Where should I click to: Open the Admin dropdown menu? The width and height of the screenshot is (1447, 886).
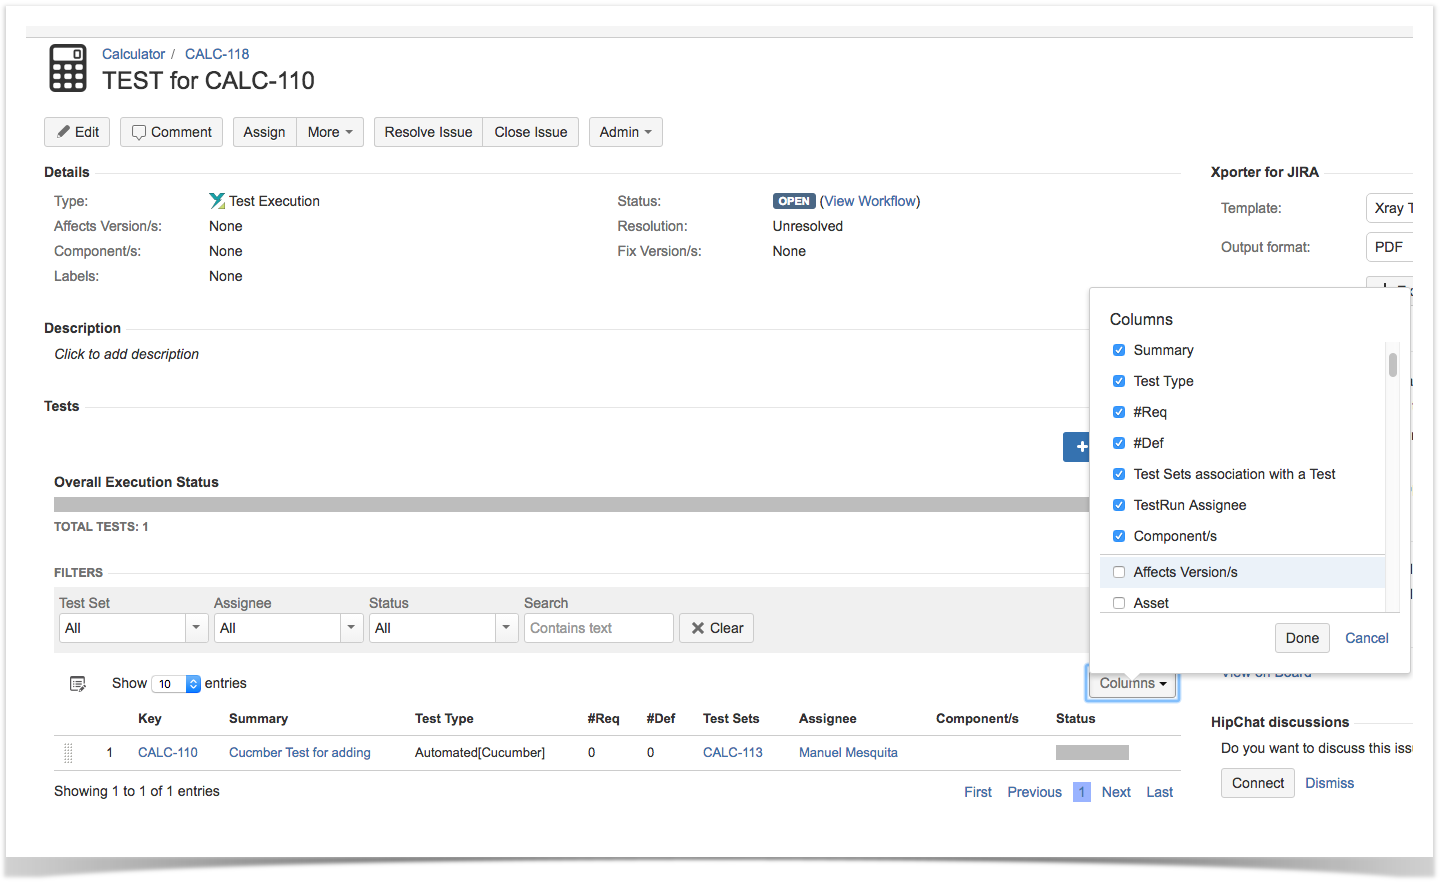click(625, 132)
